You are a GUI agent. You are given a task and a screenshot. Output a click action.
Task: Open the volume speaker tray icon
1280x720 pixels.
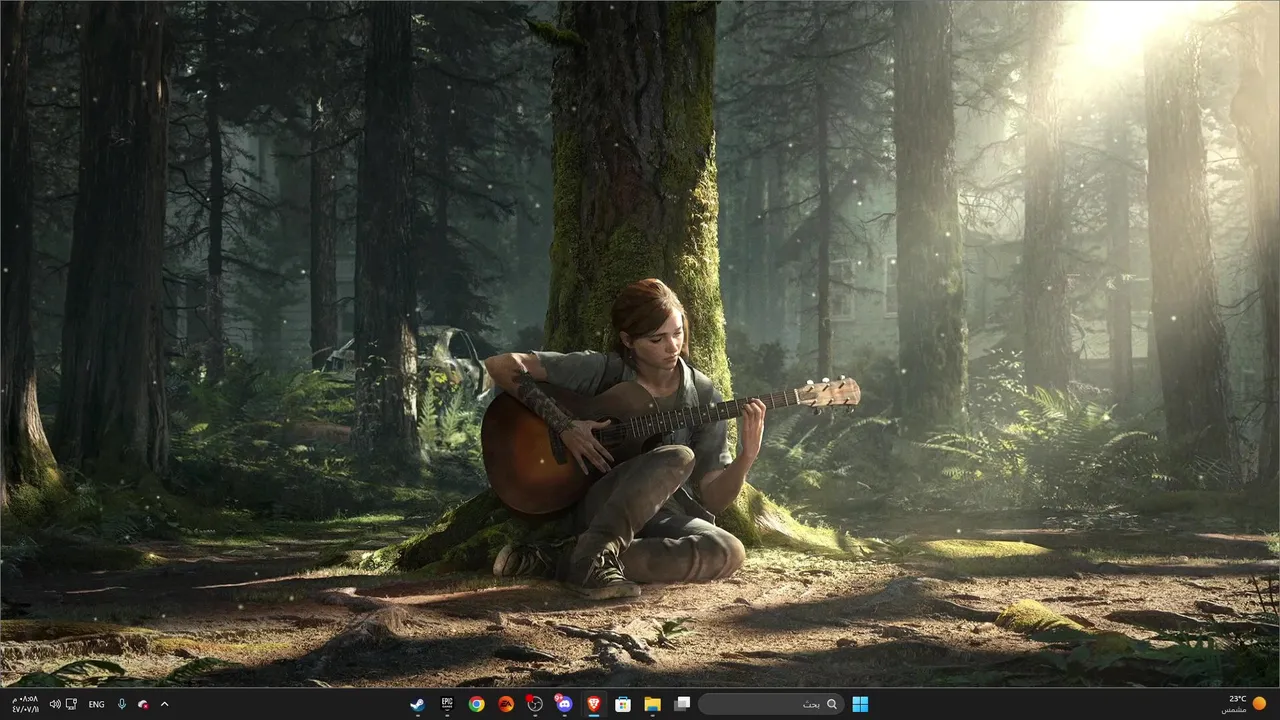pos(55,704)
